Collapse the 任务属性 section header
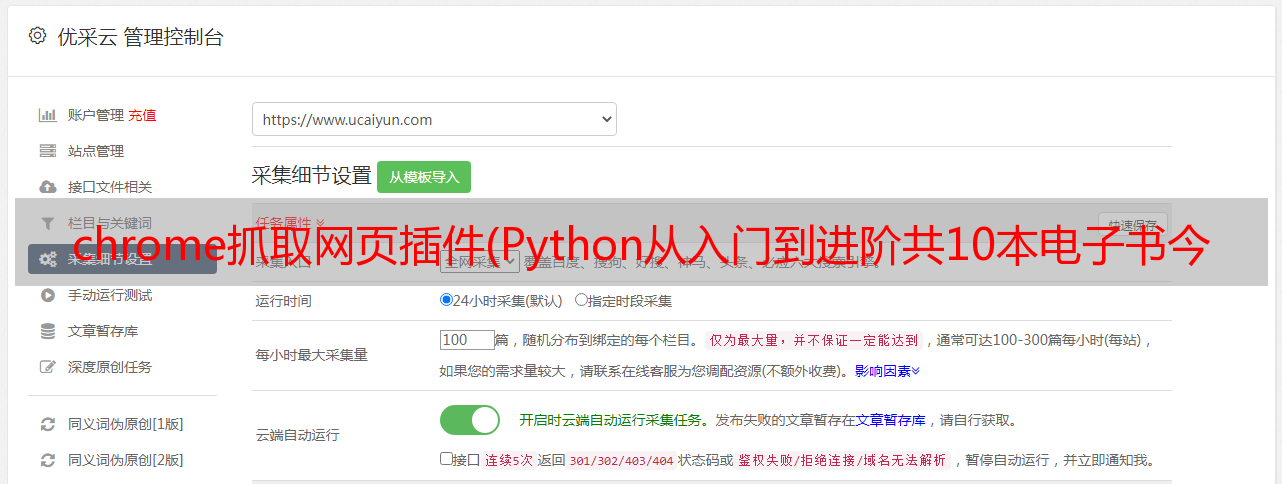This screenshot has width=1282, height=484. coord(290,223)
